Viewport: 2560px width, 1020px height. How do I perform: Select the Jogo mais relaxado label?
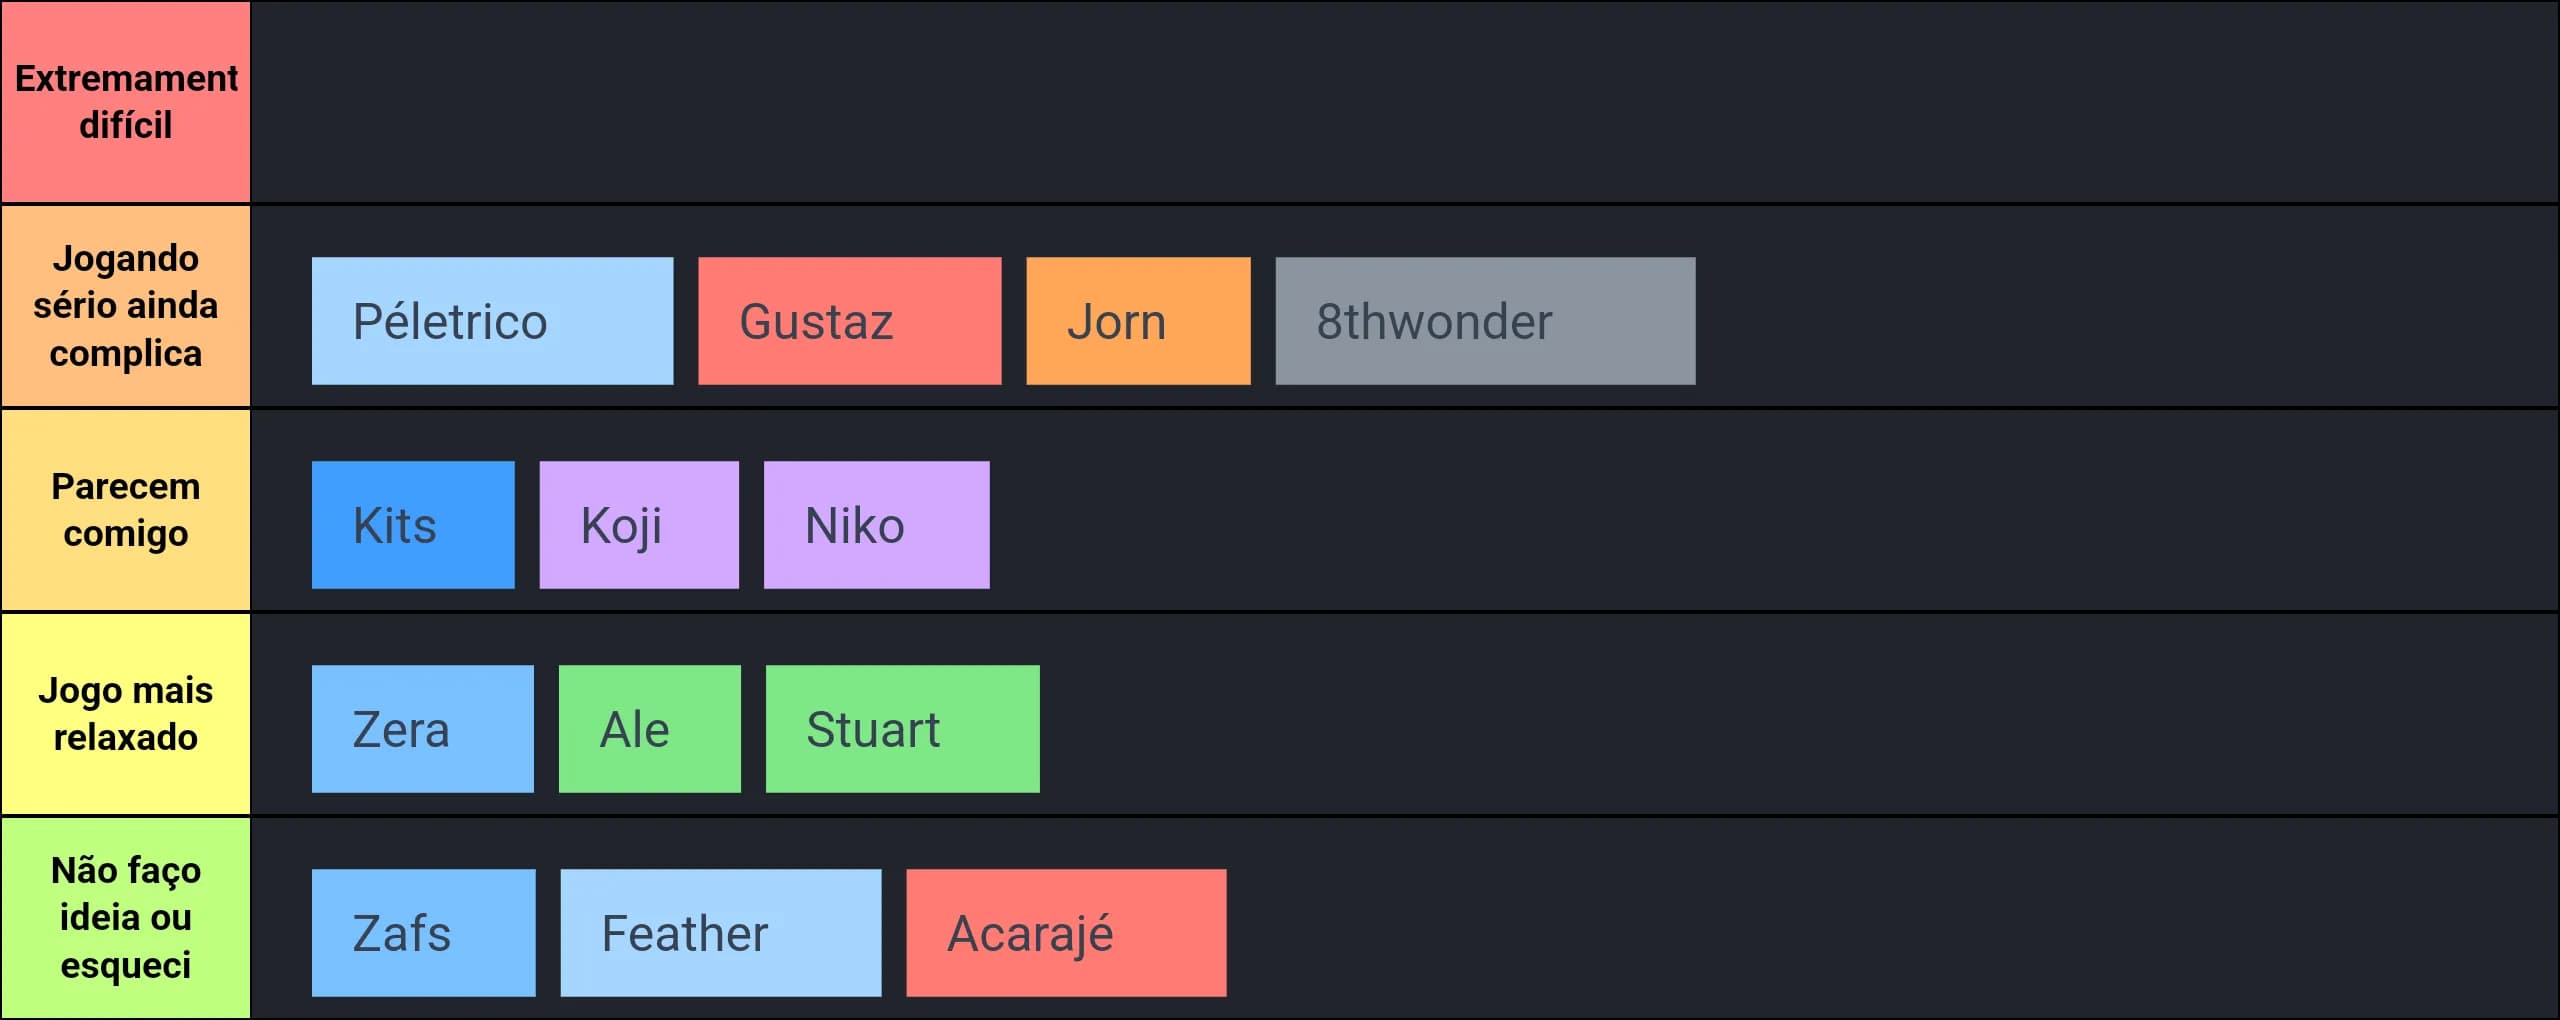126,714
